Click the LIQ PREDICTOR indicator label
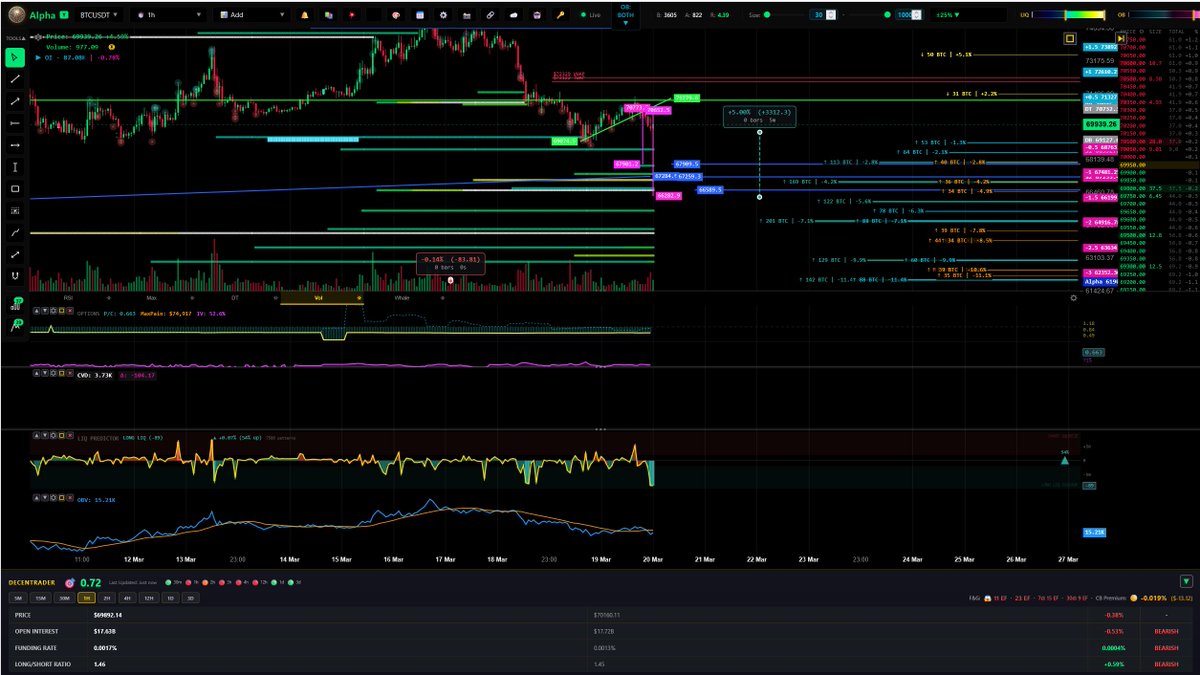Image resolution: width=1200 pixels, height=675 pixels. [98, 438]
